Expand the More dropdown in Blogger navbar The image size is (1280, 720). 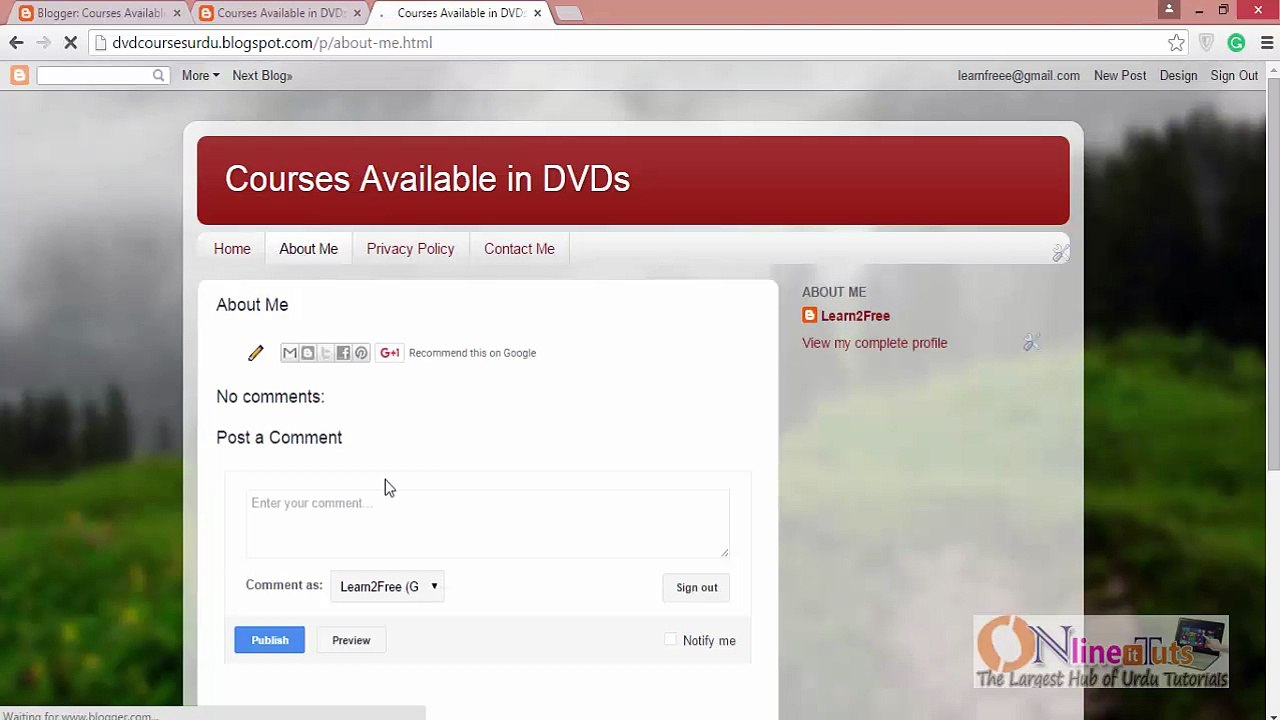pos(200,75)
